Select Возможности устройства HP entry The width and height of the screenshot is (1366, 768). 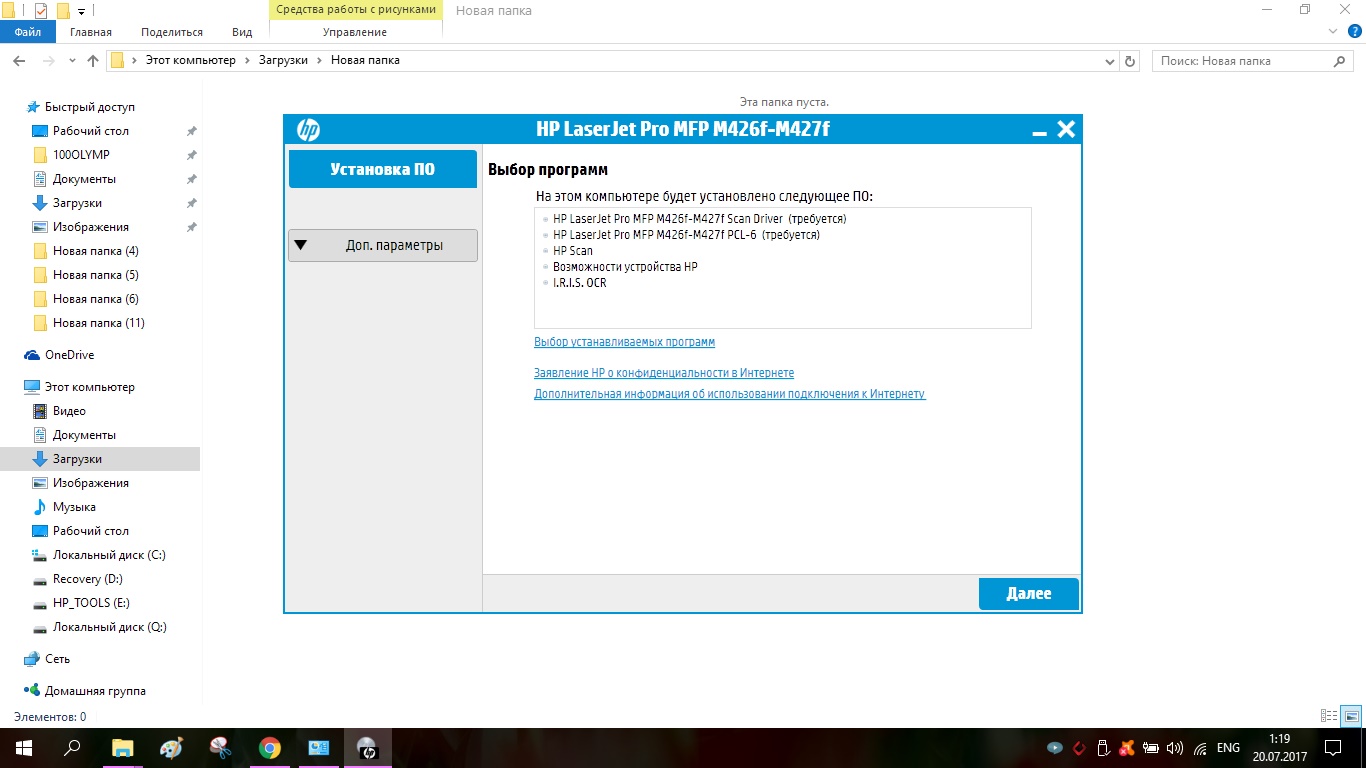pos(625,267)
